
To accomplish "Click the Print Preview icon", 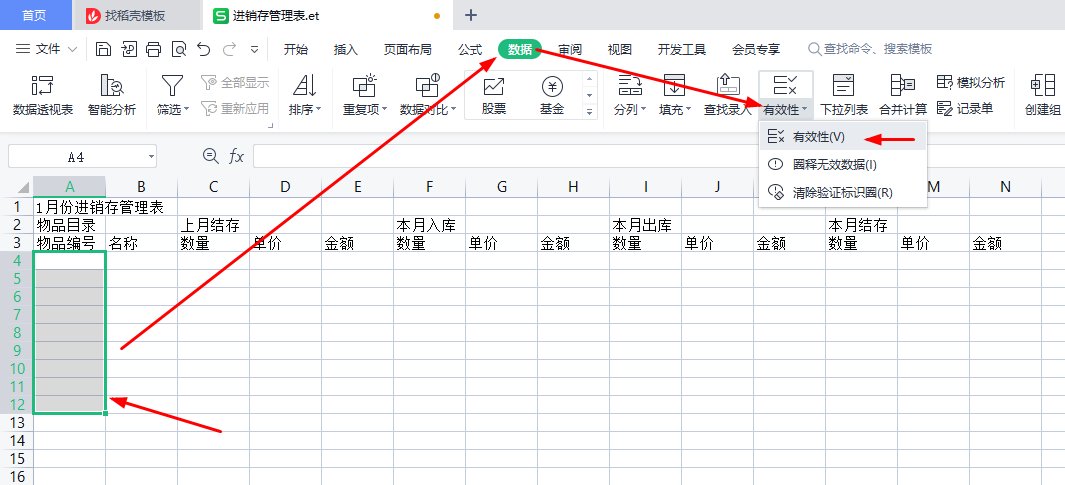I will click(179, 49).
